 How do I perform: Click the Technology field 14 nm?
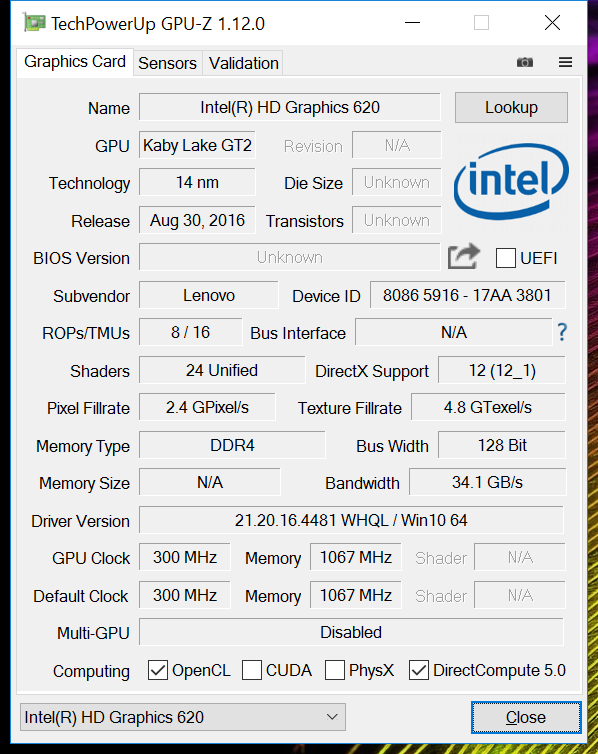(x=197, y=182)
